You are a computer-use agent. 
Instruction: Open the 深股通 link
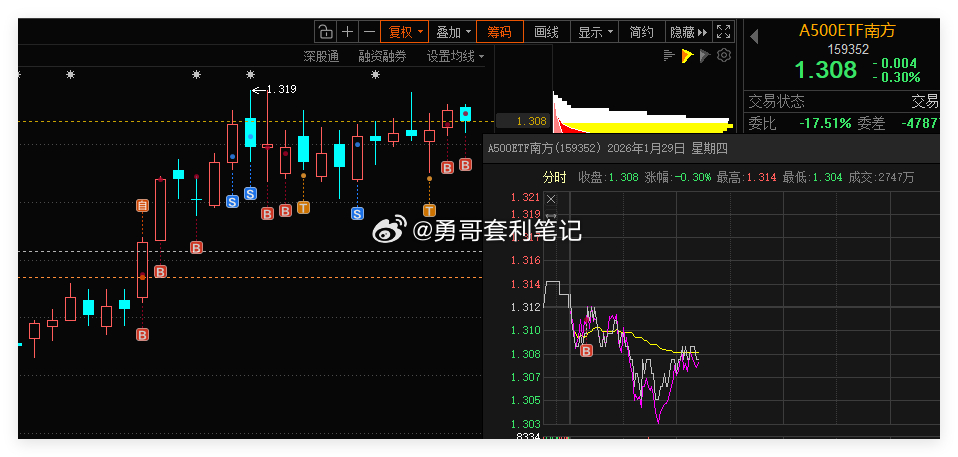click(321, 57)
